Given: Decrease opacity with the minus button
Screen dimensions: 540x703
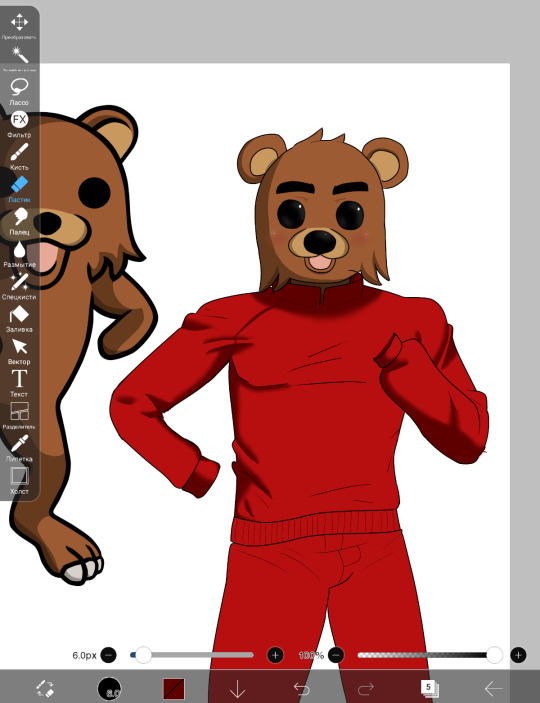Looking at the screenshot, I should [336, 655].
